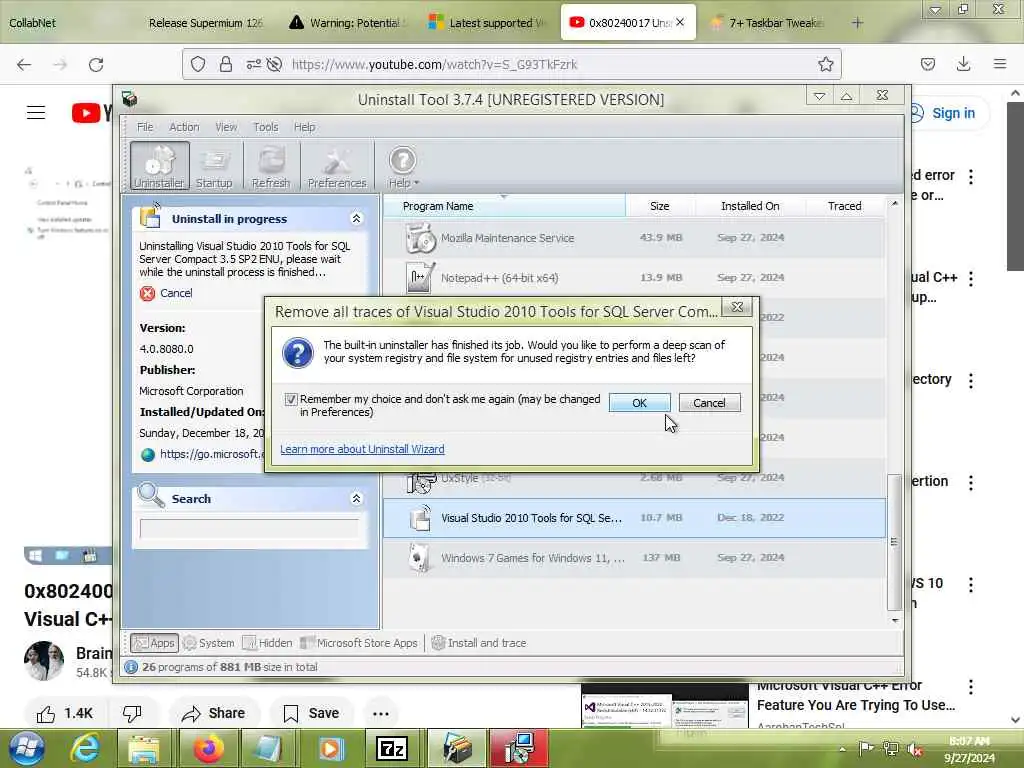Click the Visual Studio 2010 Tools row icon

(x=420, y=518)
